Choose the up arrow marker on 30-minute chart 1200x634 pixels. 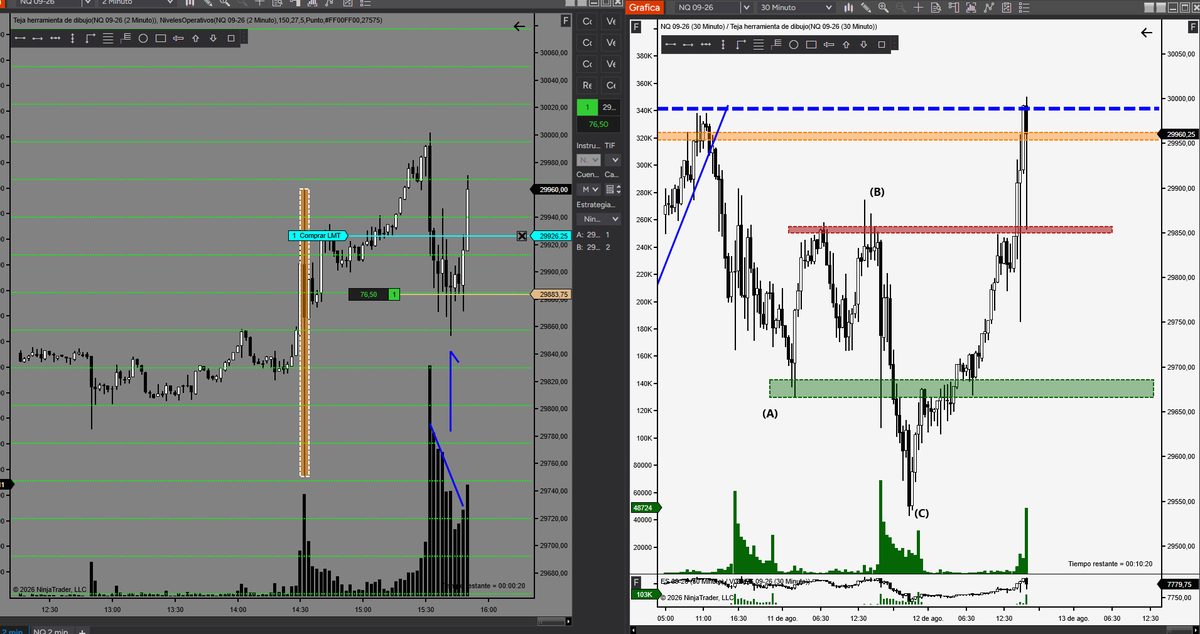[845, 44]
